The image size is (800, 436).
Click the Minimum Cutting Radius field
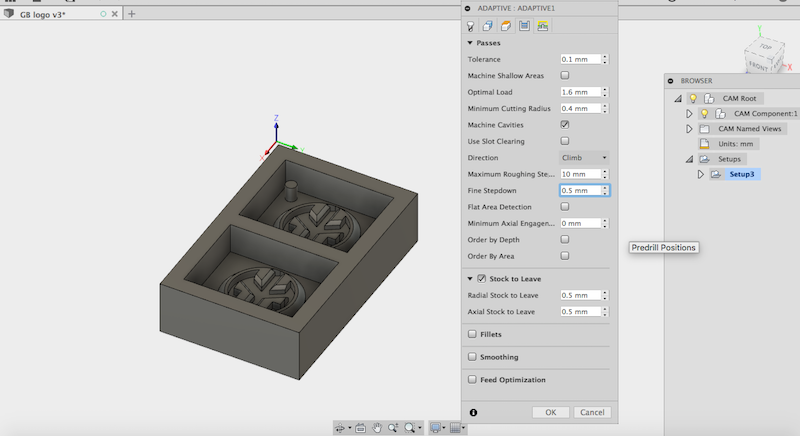tap(580, 108)
